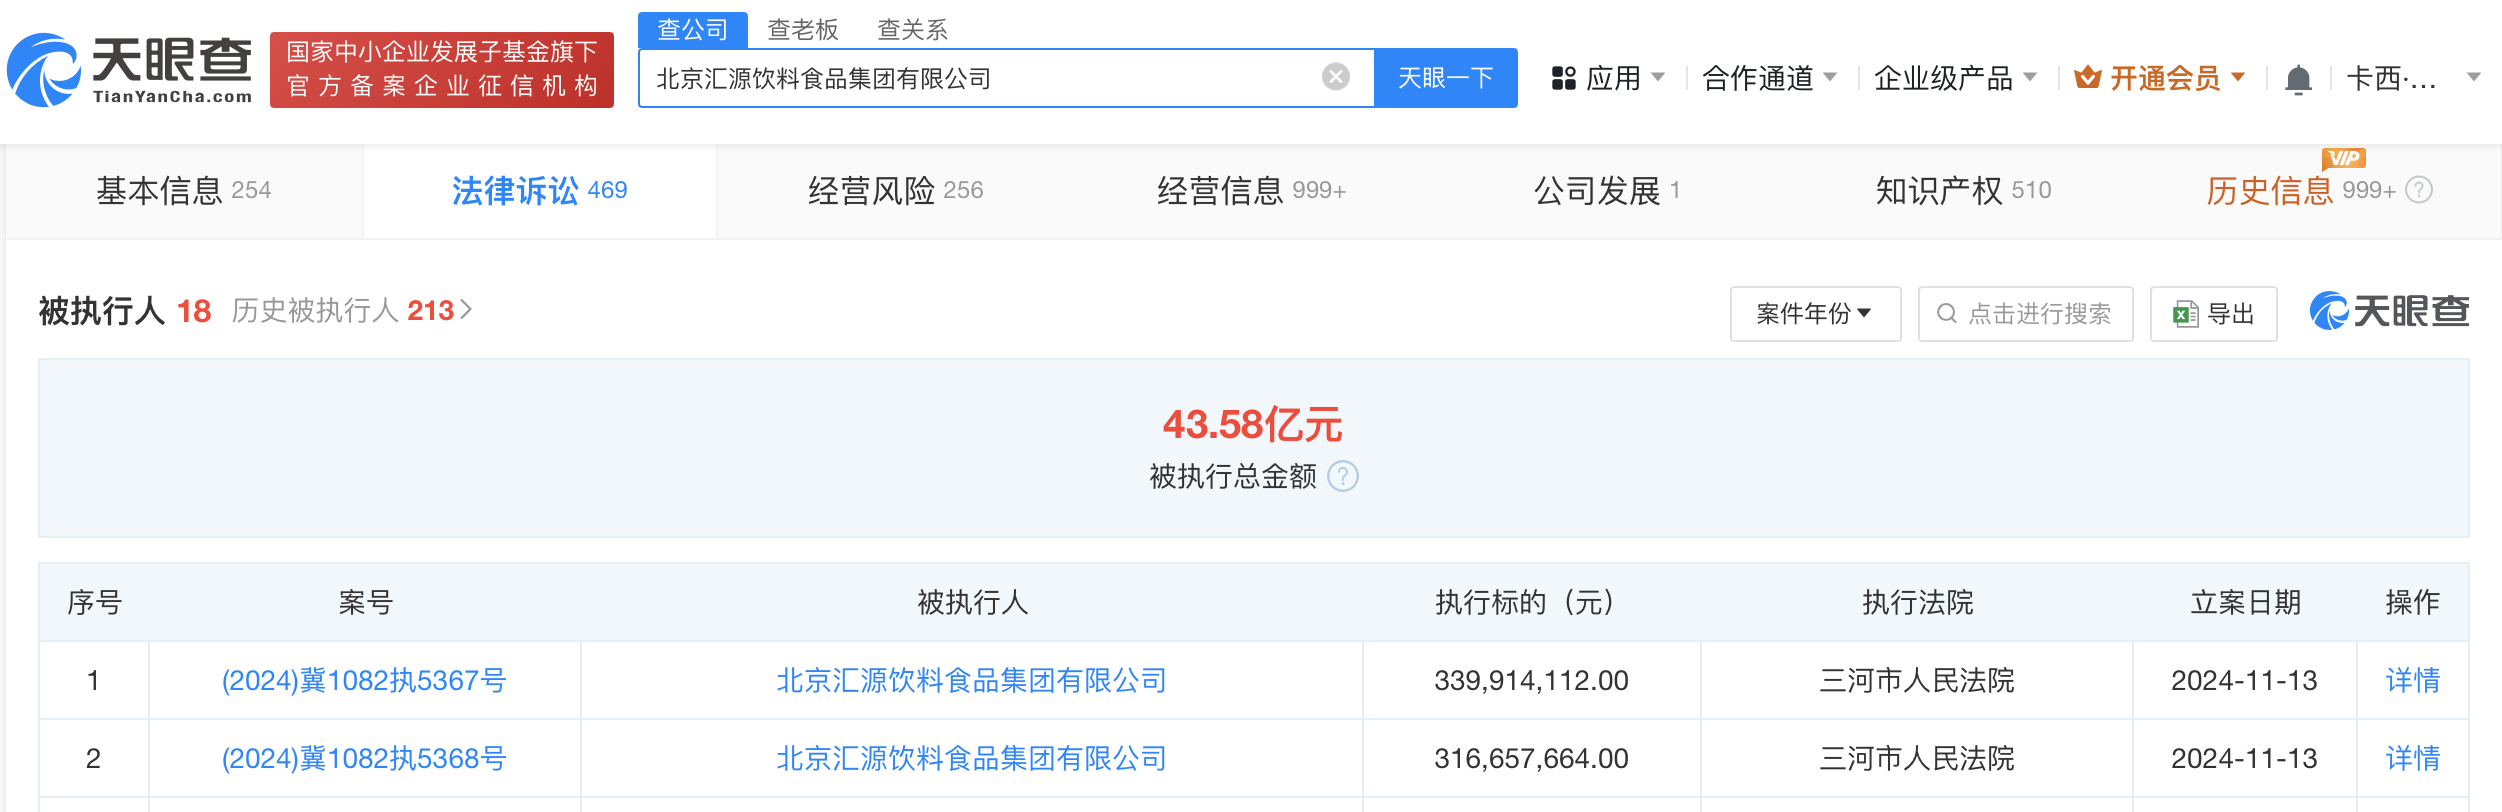
Task: Expand the 企业级产品 dropdown
Action: [x=2030, y=77]
